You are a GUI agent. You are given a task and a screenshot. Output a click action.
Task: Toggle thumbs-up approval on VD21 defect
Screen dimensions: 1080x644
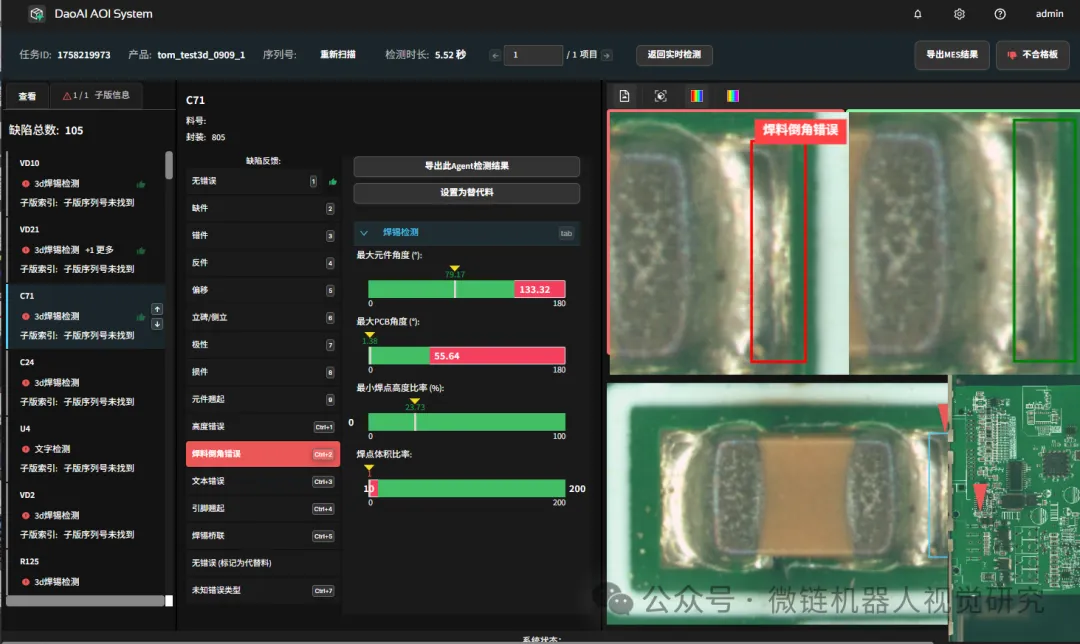pyautogui.click(x=141, y=250)
